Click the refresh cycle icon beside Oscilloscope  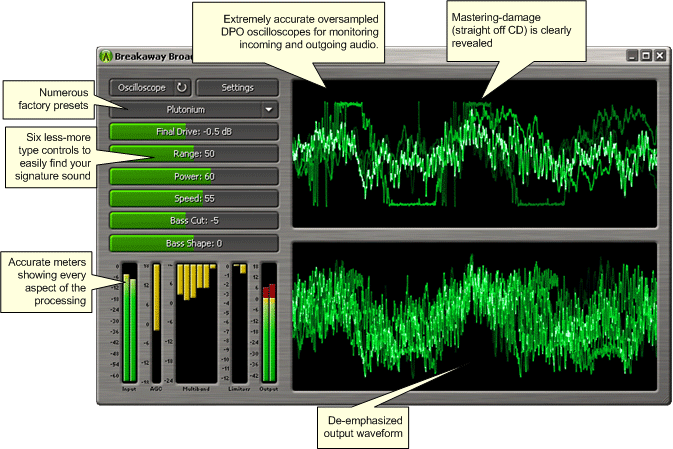pos(182,88)
